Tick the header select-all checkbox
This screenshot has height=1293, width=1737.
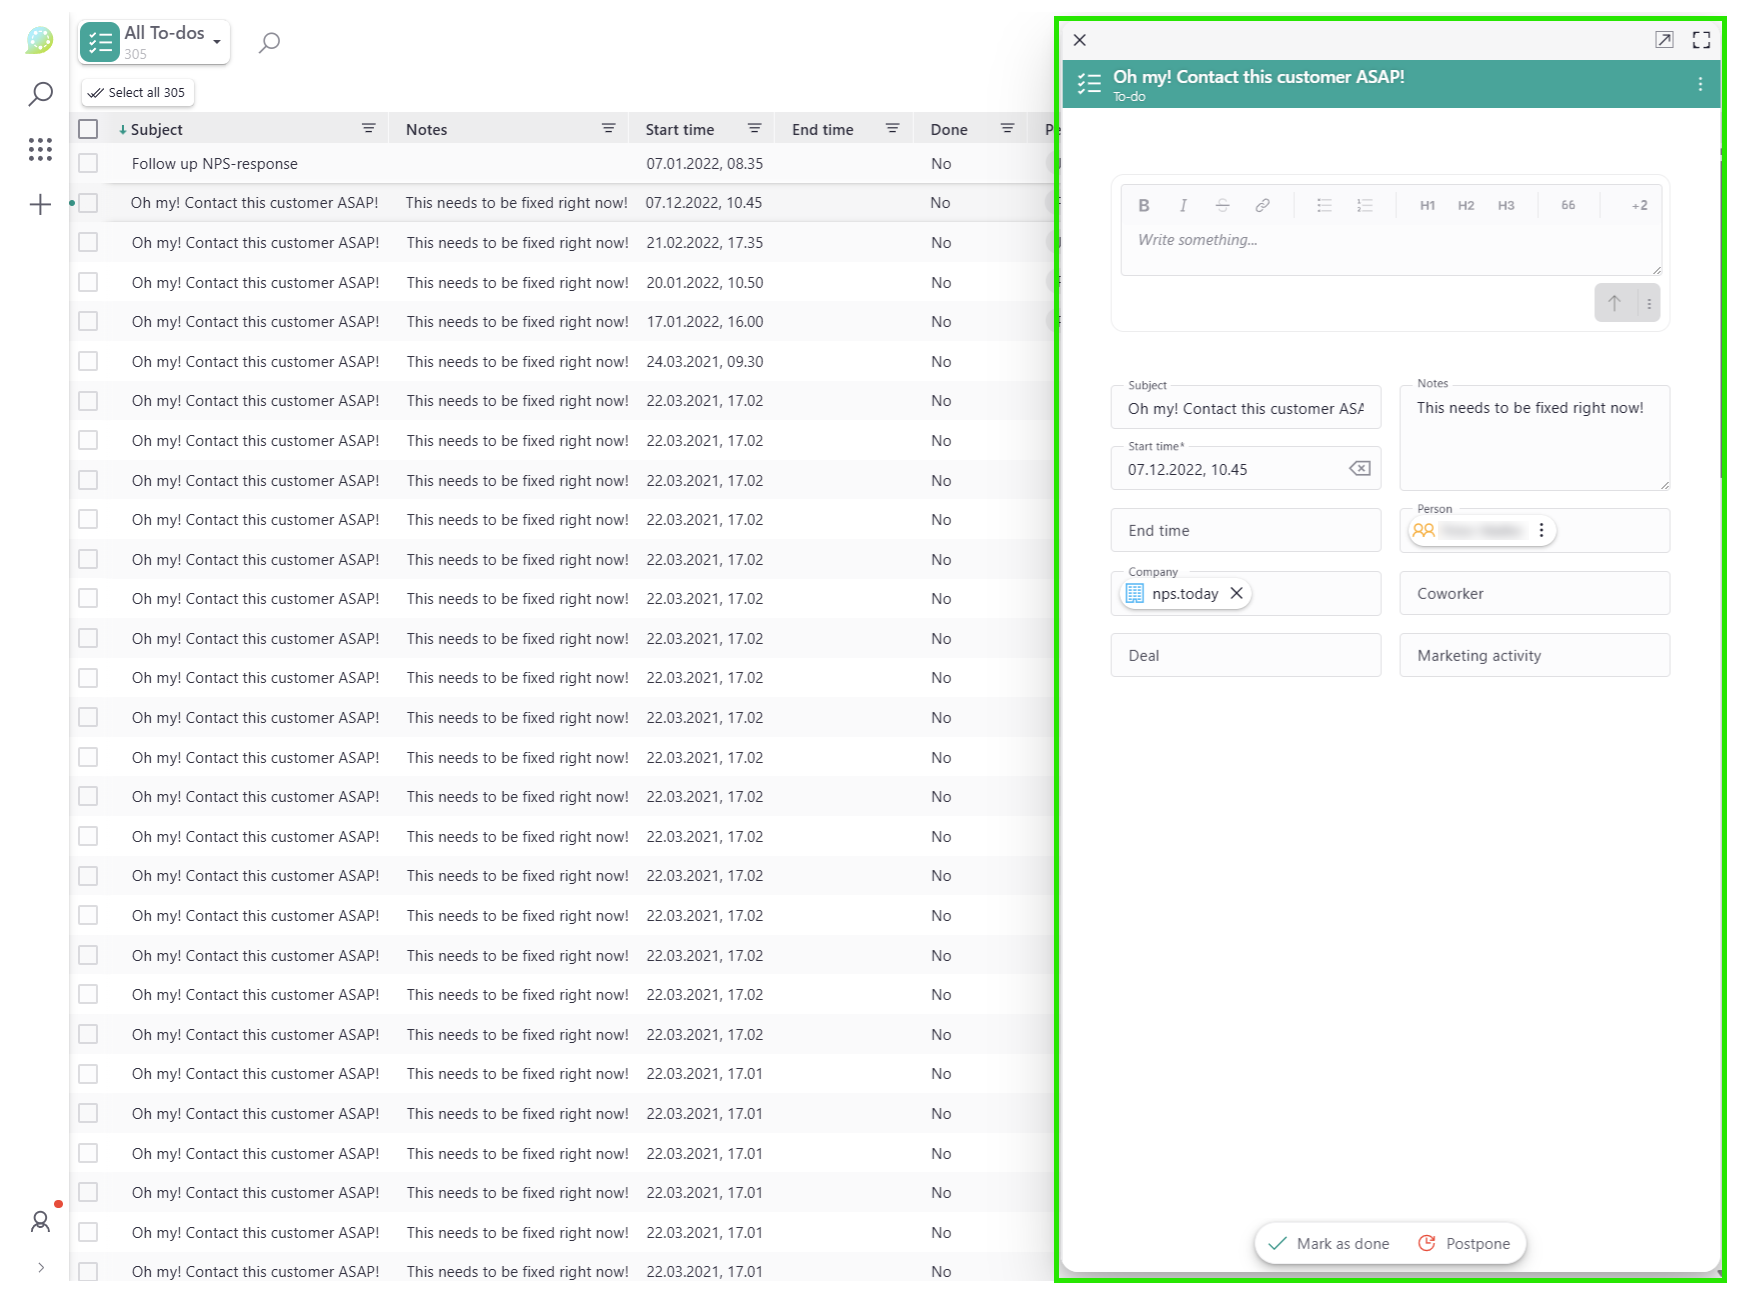click(x=88, y=129)
